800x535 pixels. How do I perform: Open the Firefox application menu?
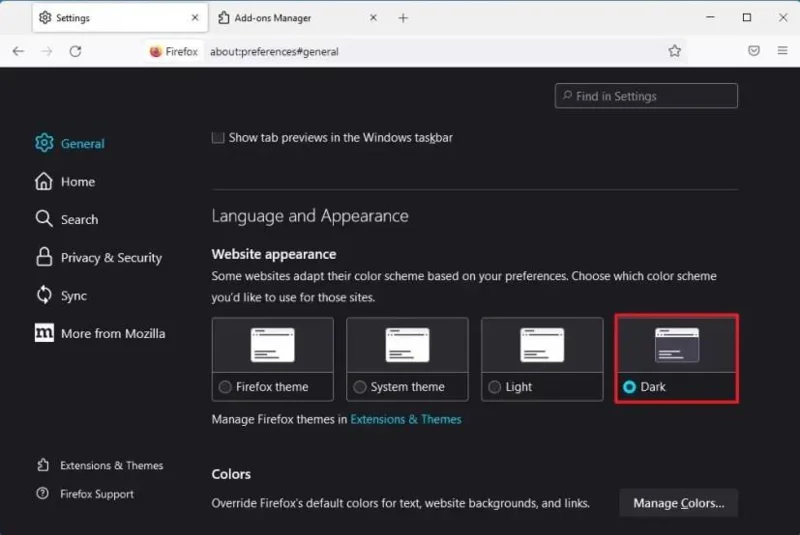pyautogui.click(x=782, y=50)
